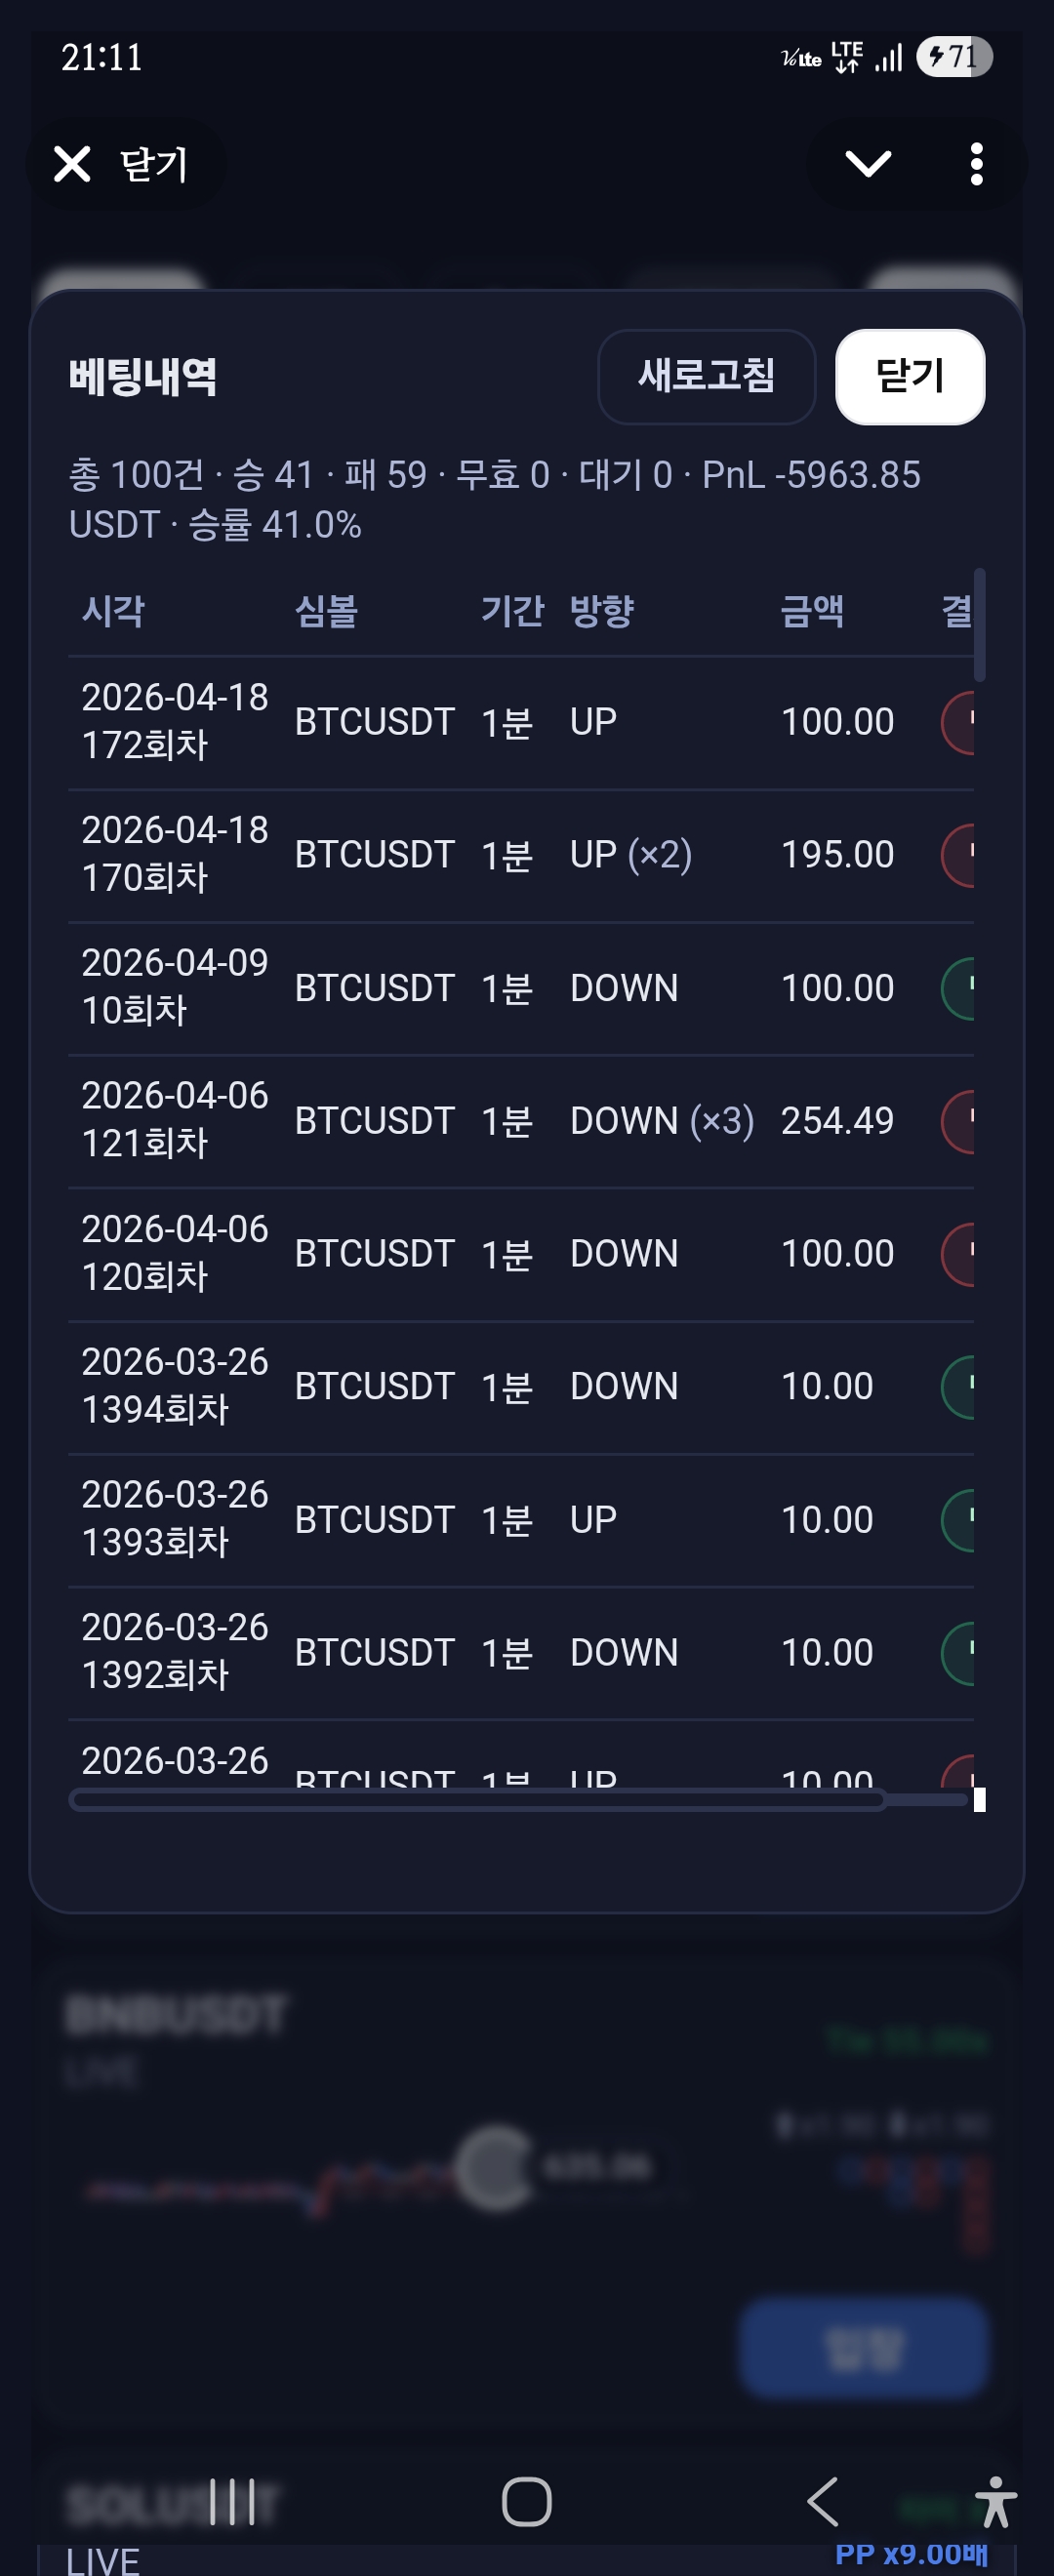Tap the green result badge for 10회차
This screenshot has width=1054, height=2576.
[959, 988]
